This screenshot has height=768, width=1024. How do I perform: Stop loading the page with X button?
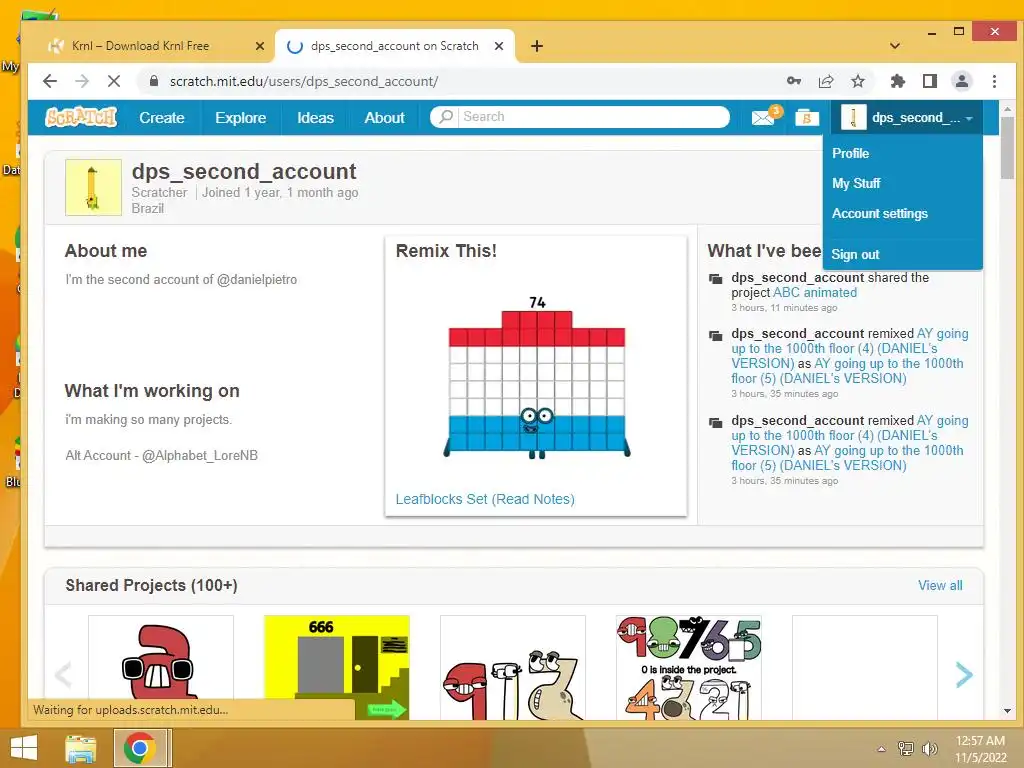click(114, 81)
